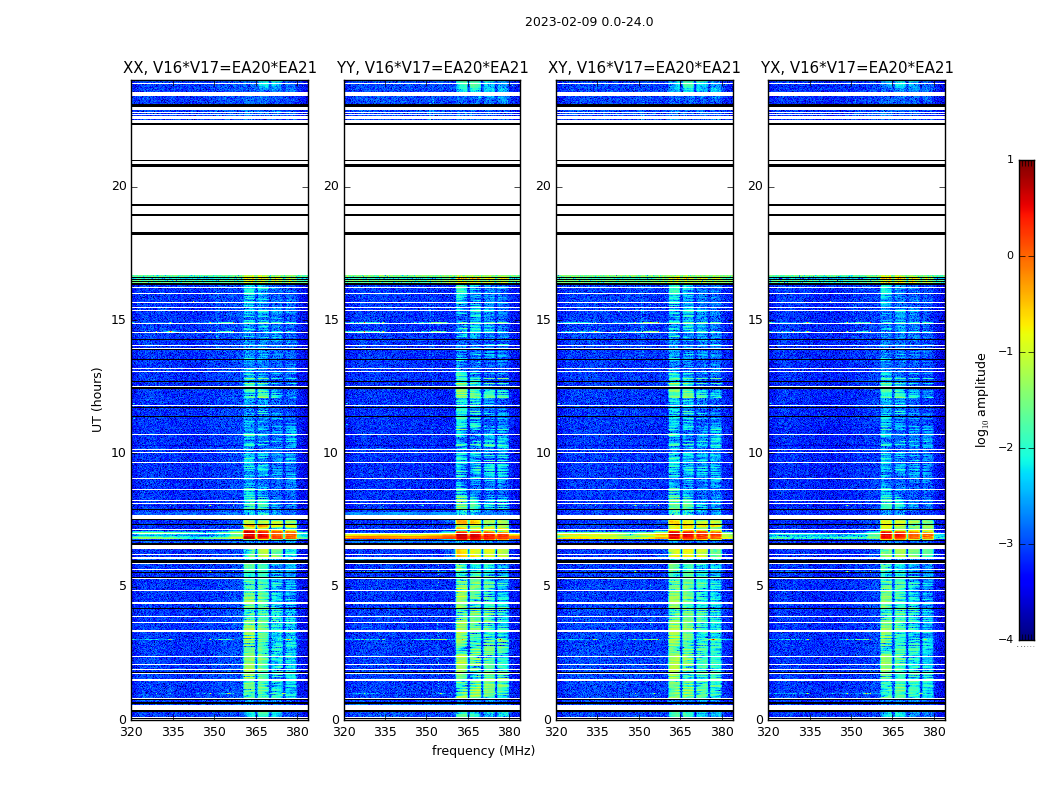The image size is (1050, 800).
Task: Click the 20 hour tick of XX panel
Action: tap(119, 186)
